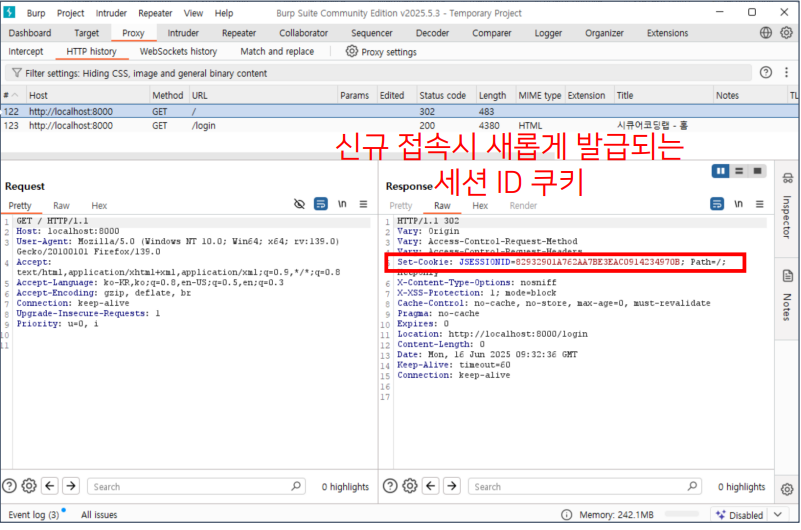Open Request panel hamburger options menu
Image resolution: width=801 pixels, height=530 pixels.
point(363,204)
